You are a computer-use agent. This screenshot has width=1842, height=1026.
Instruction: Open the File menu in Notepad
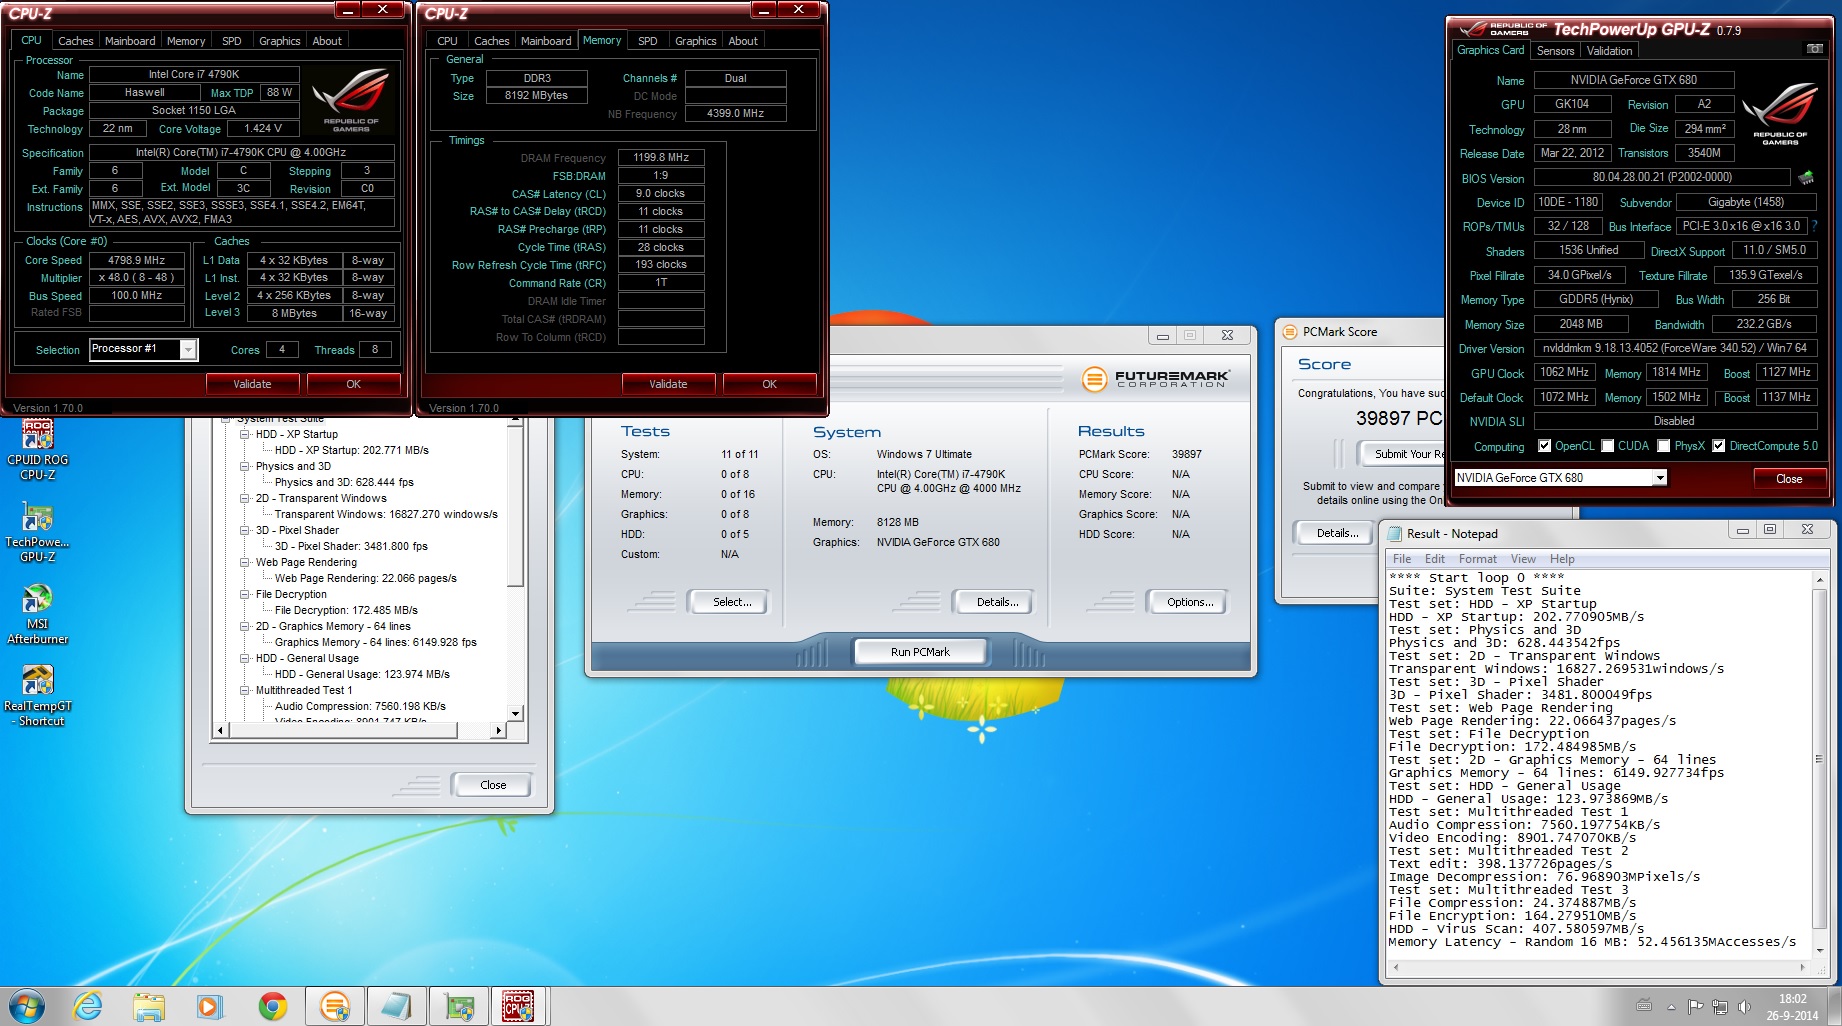click(x=1402, y=559)
